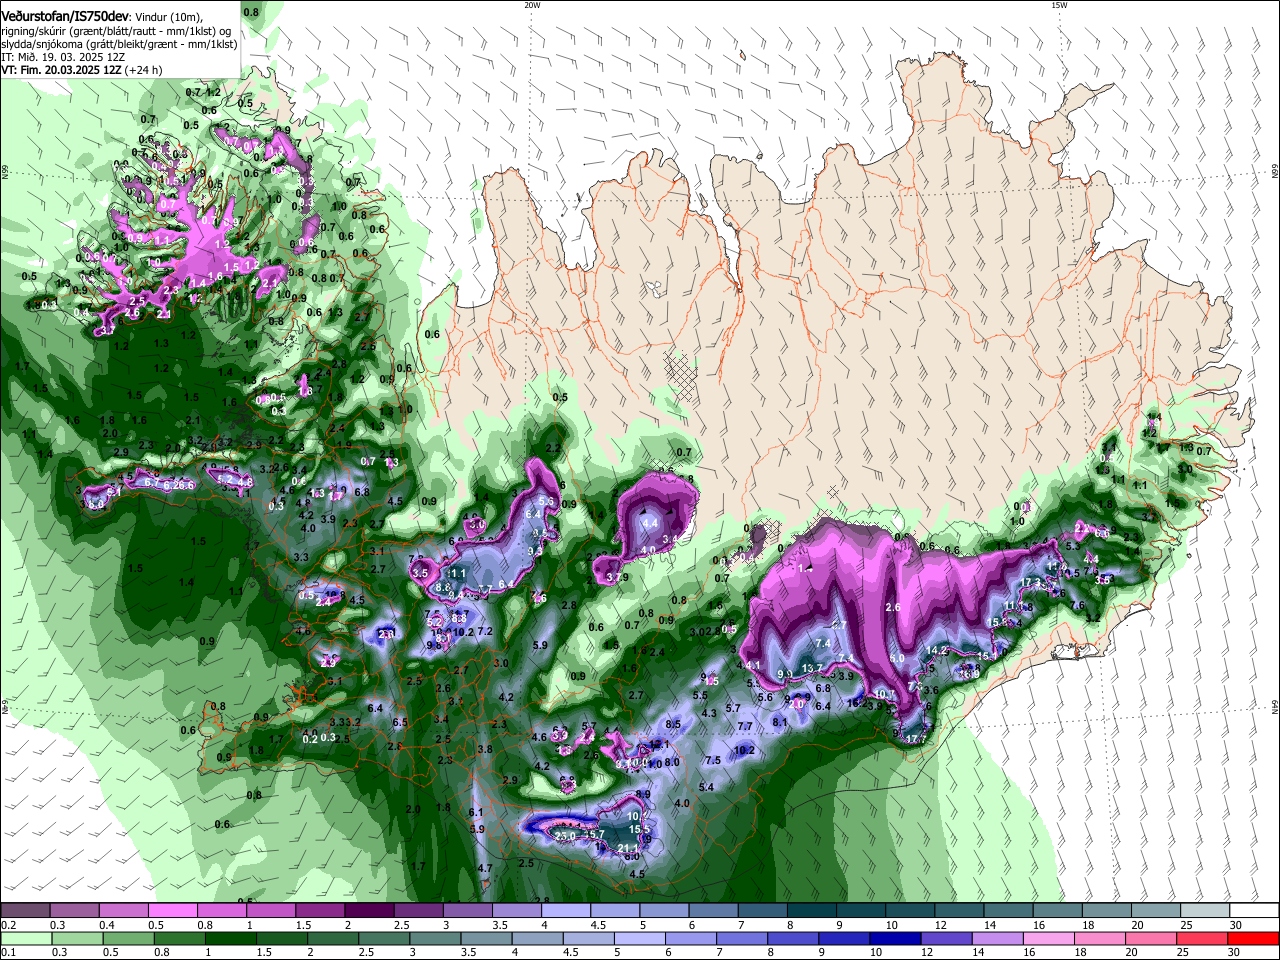Viewport: 1280px width, 960px height.
Task: Click the Veðurstofan/IS750dev title text
Action: click(x=64, y=15)
